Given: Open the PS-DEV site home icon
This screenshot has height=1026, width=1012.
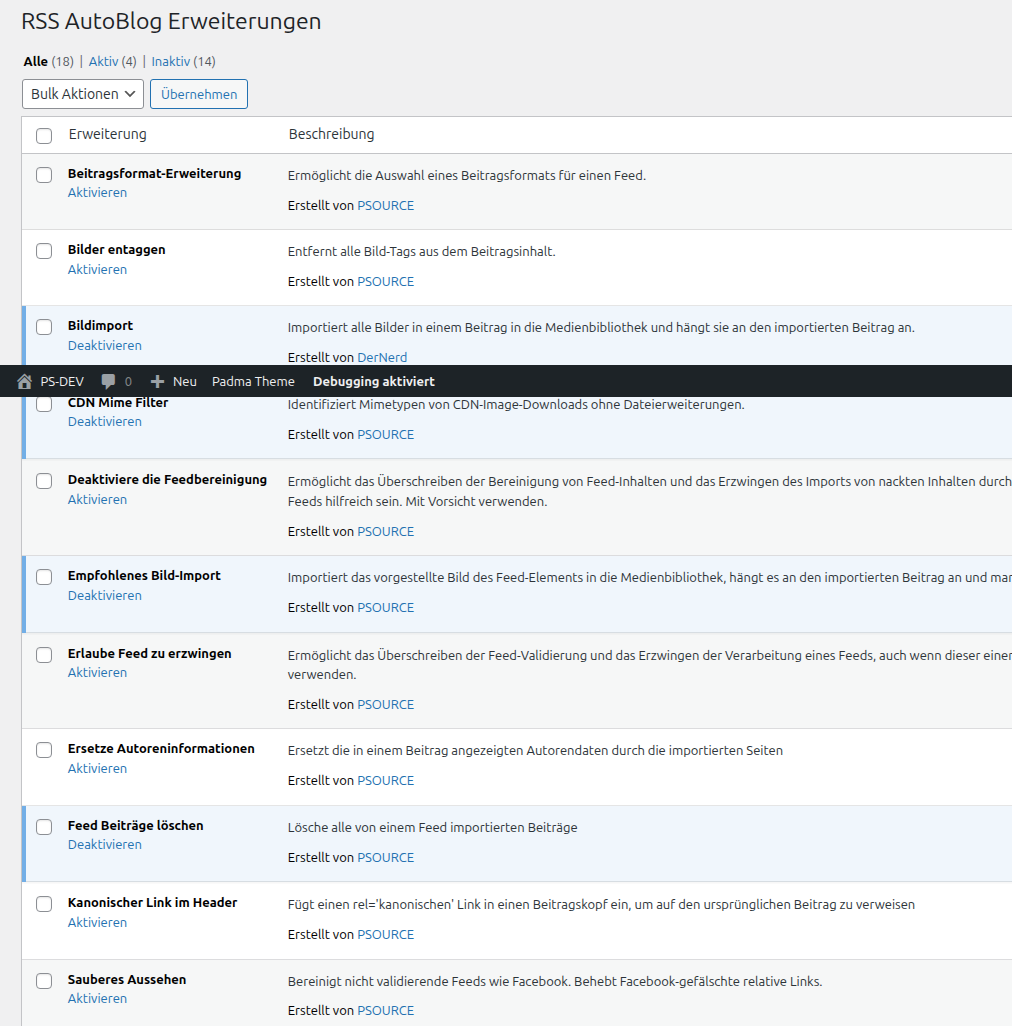Looking at the screenshot, I should 22,381.
